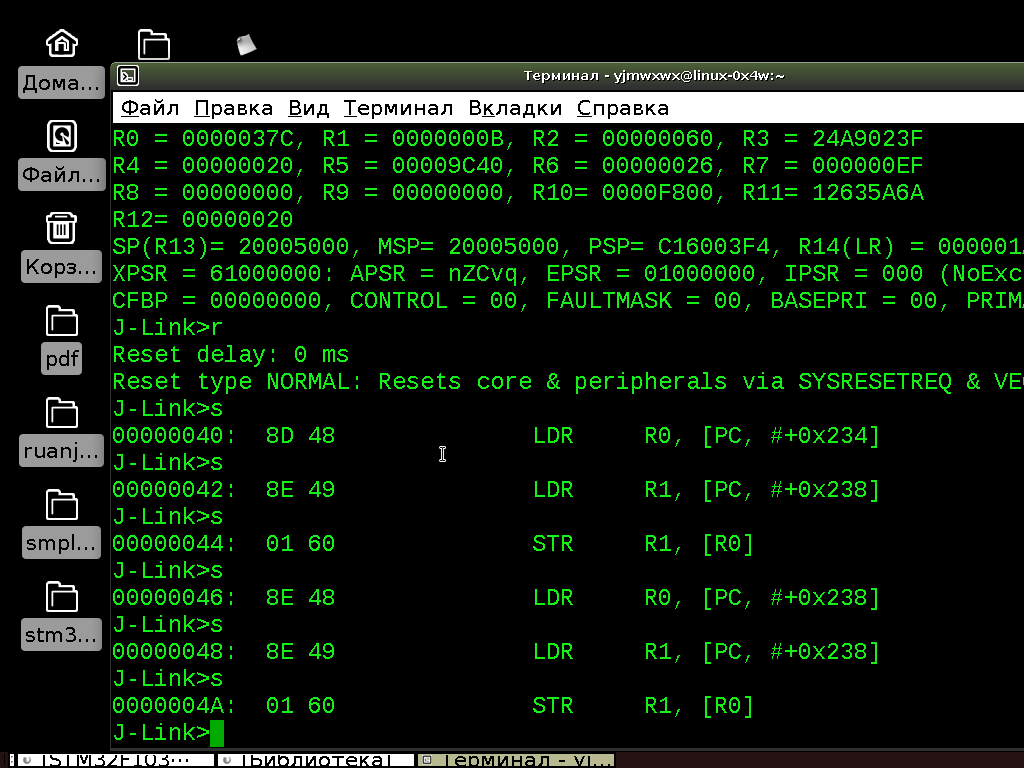Open the Вид menu
Image resolution: width=1024 pixels, height=768 pixels.
[x=308, y=108]
